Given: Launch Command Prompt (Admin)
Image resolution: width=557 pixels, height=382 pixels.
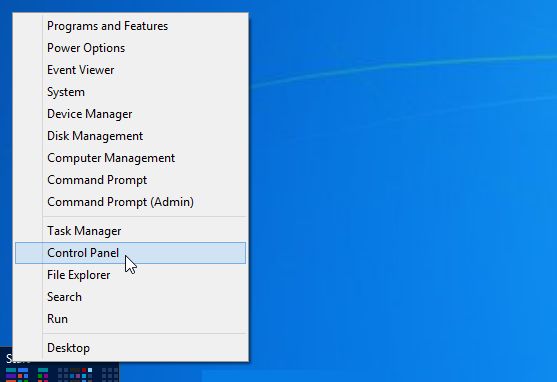Looking at the screenshot, I should tap(130, 202).
